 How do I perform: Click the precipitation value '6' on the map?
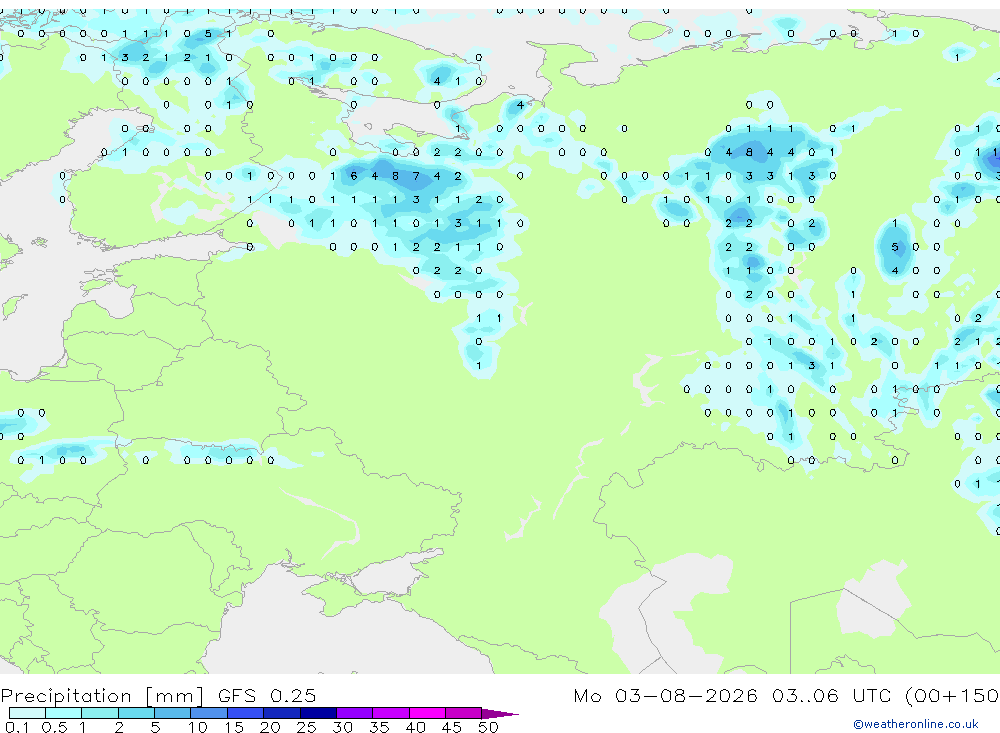click(x=354, y=176)
